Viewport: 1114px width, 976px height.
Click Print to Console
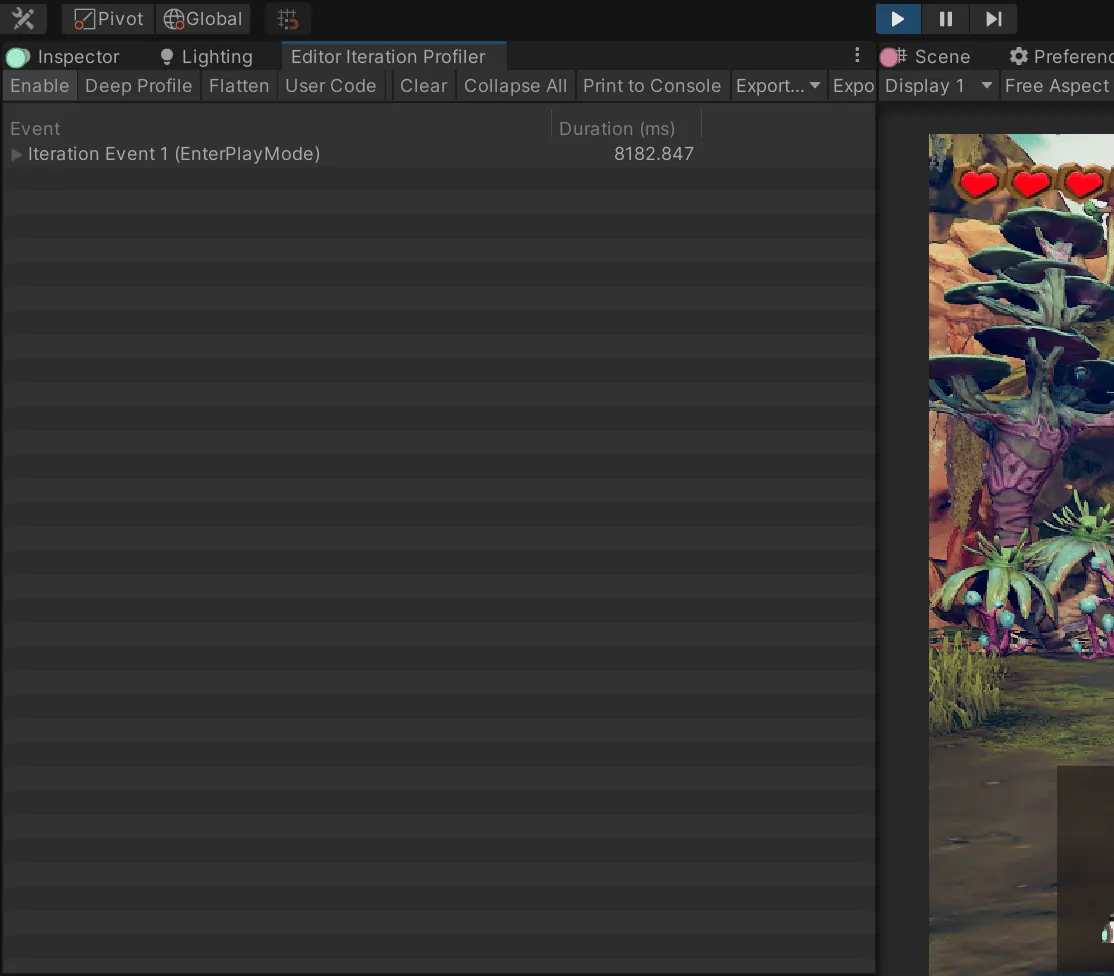pos(652,86)
